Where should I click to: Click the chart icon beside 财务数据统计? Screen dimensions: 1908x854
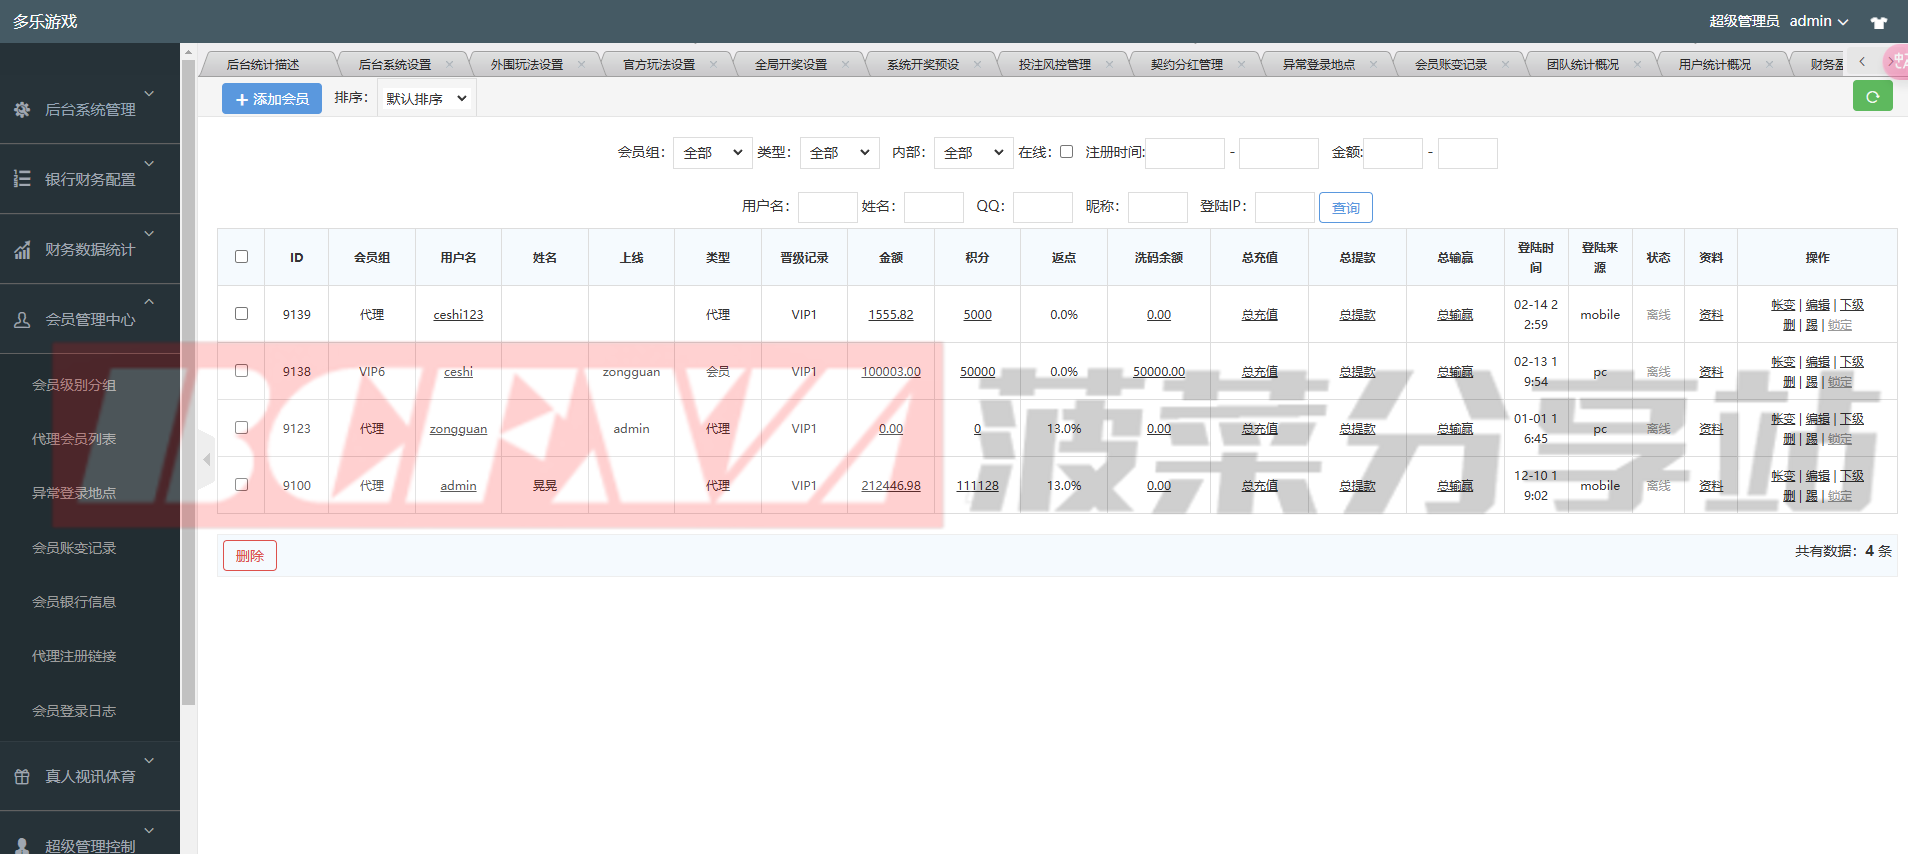coord(22,250)
